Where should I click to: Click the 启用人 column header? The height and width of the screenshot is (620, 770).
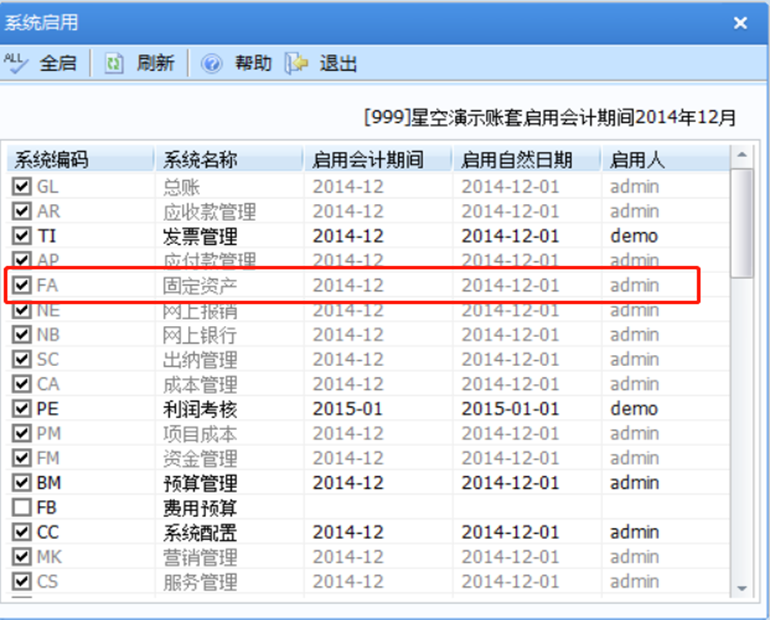point(666,160)
